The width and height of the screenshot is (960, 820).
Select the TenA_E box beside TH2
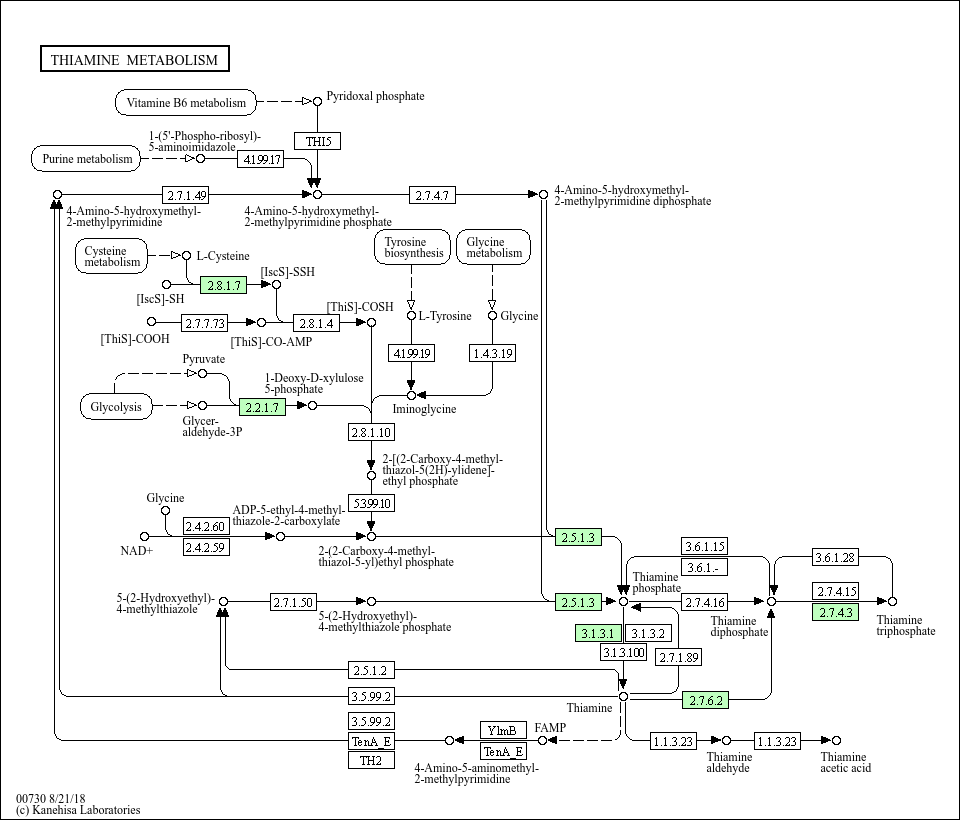(371, 741)
